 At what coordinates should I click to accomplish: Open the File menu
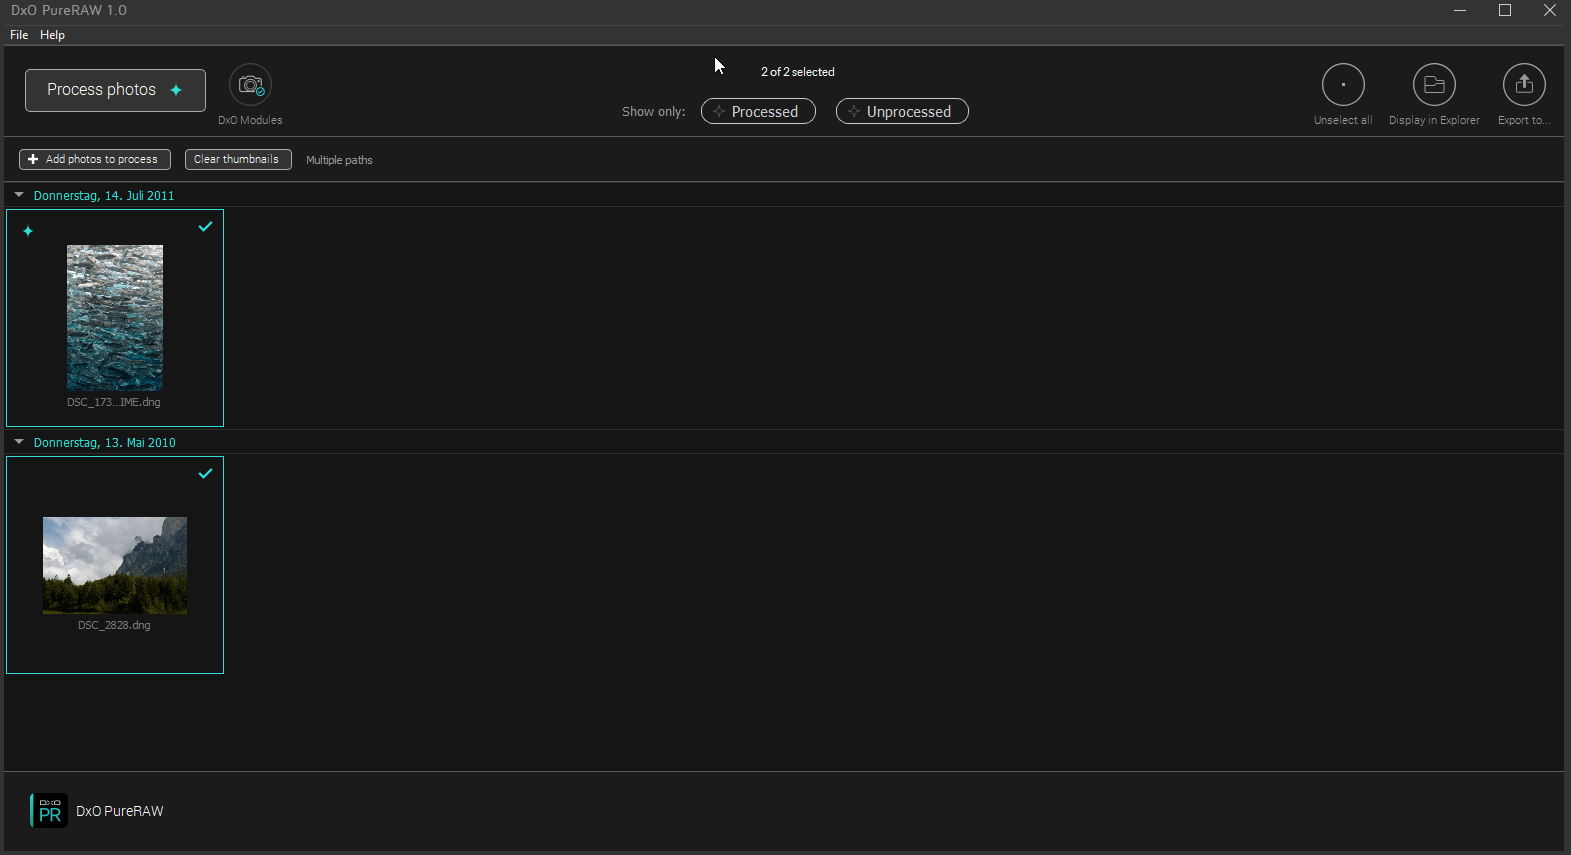tap(19, 35)
